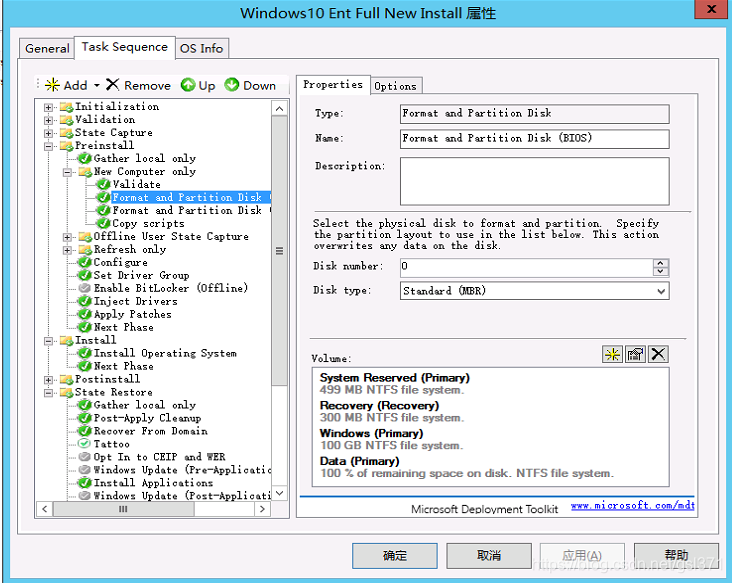The image size is (732, 583).
Task: Select the Copy scripts step
Action: click(x=148, y=224)
